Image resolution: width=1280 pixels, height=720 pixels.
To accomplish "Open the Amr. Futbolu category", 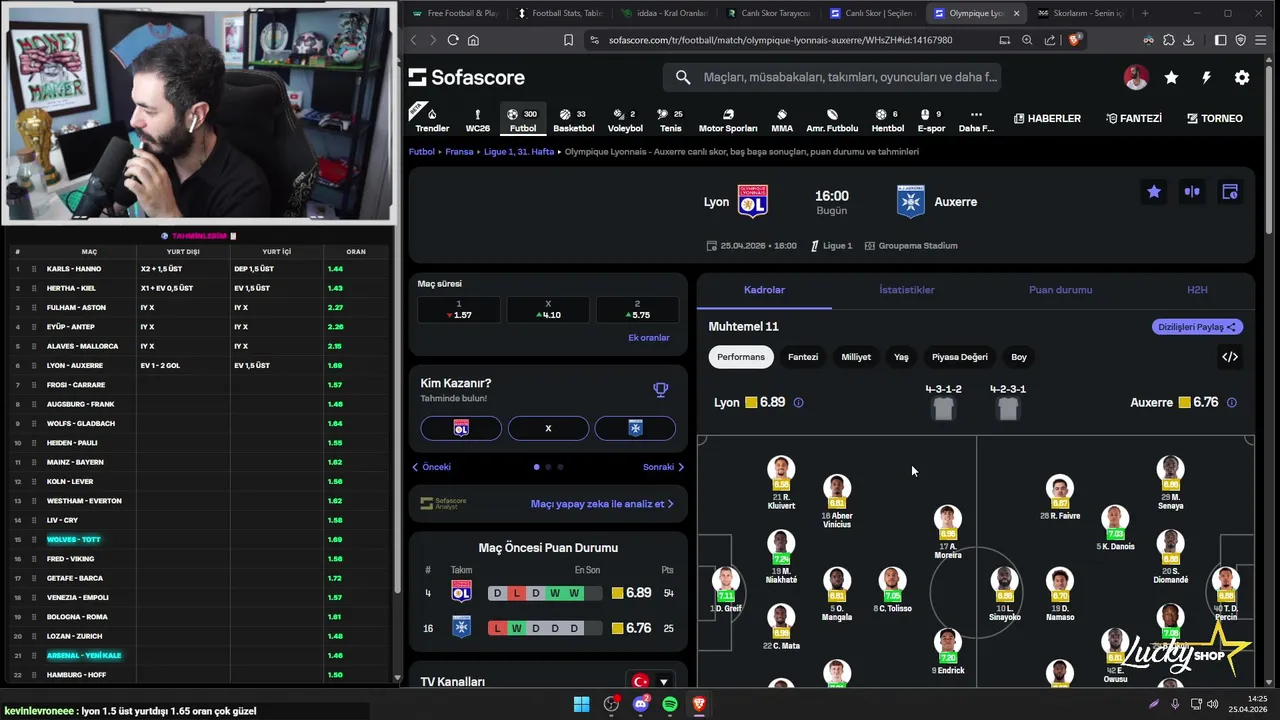I will [x=832, y=119].
